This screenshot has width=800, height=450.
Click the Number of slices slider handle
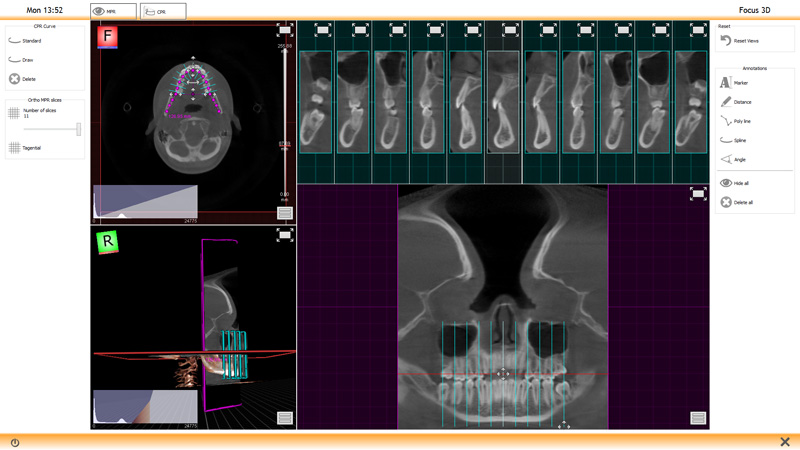point(78,129)
